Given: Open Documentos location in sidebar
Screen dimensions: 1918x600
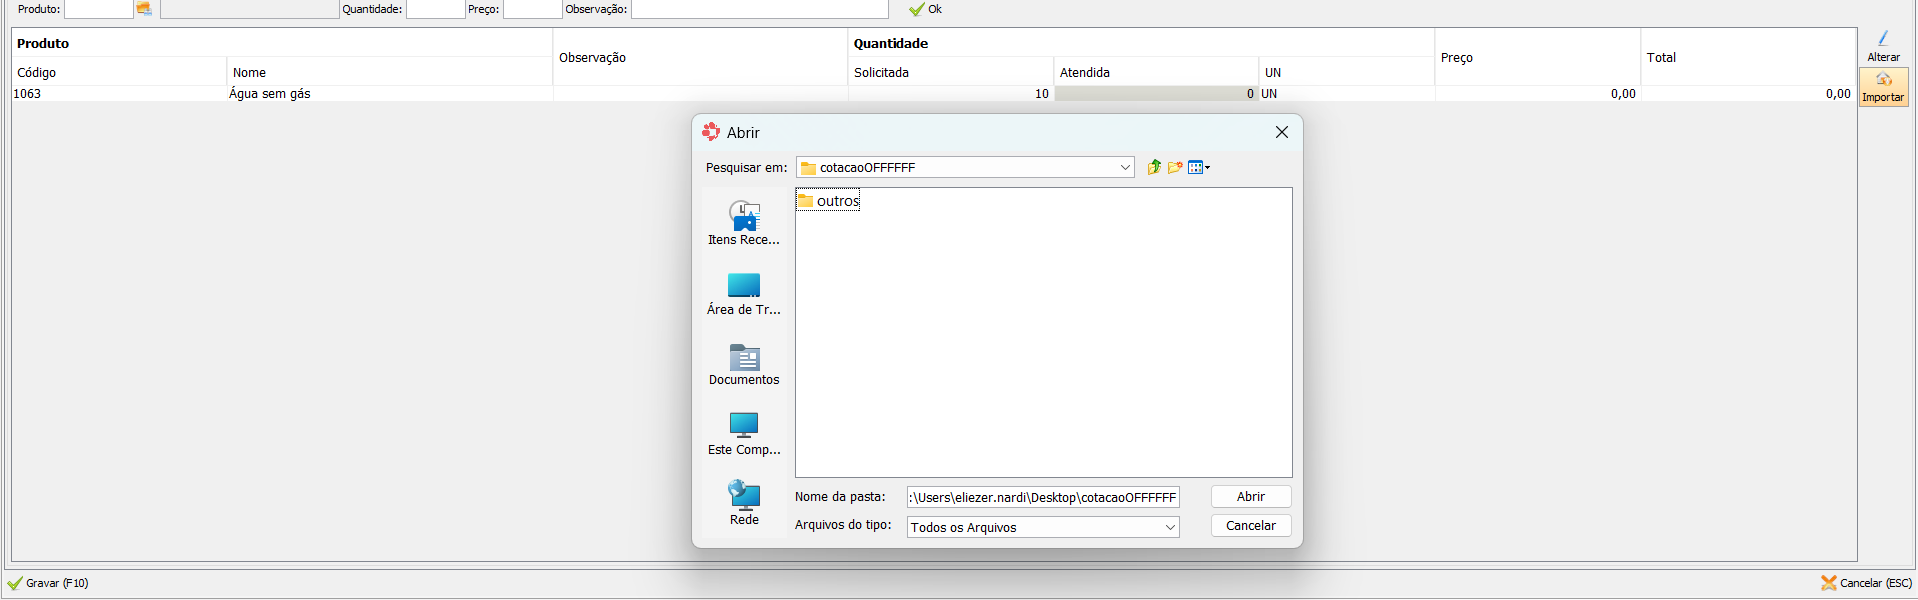Looking at the screenshot, I should tap(744, 364).
